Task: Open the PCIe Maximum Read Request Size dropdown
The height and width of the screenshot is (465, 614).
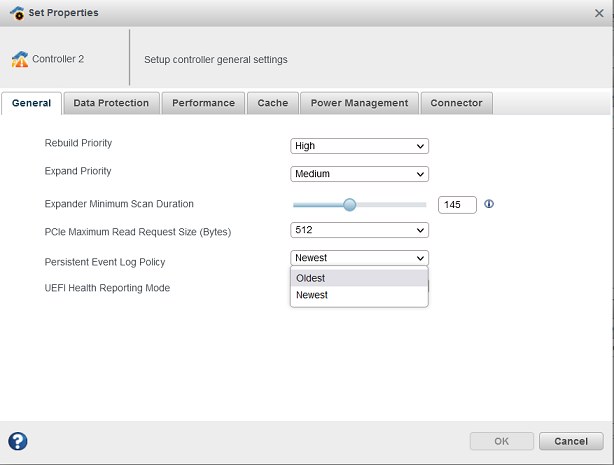Action: point(359,230)
